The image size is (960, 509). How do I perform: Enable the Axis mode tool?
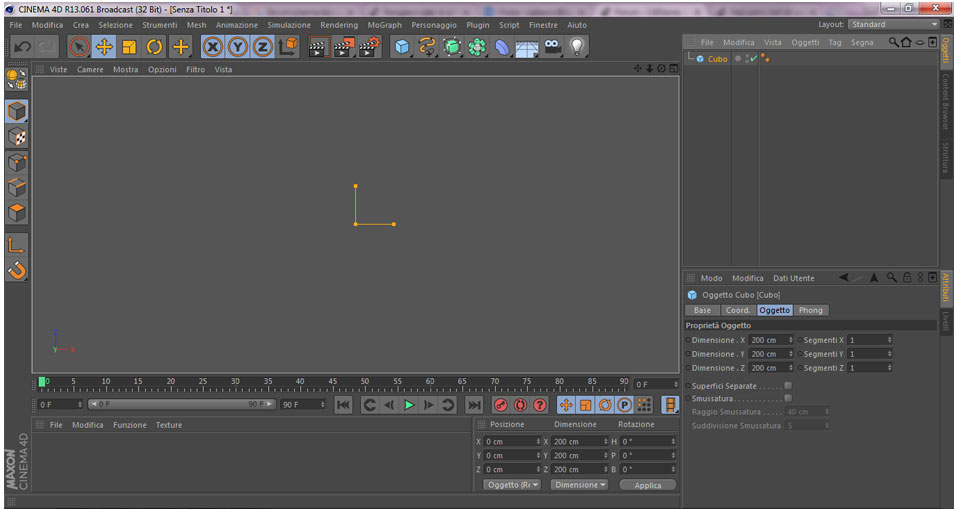[x=17, y=245]
